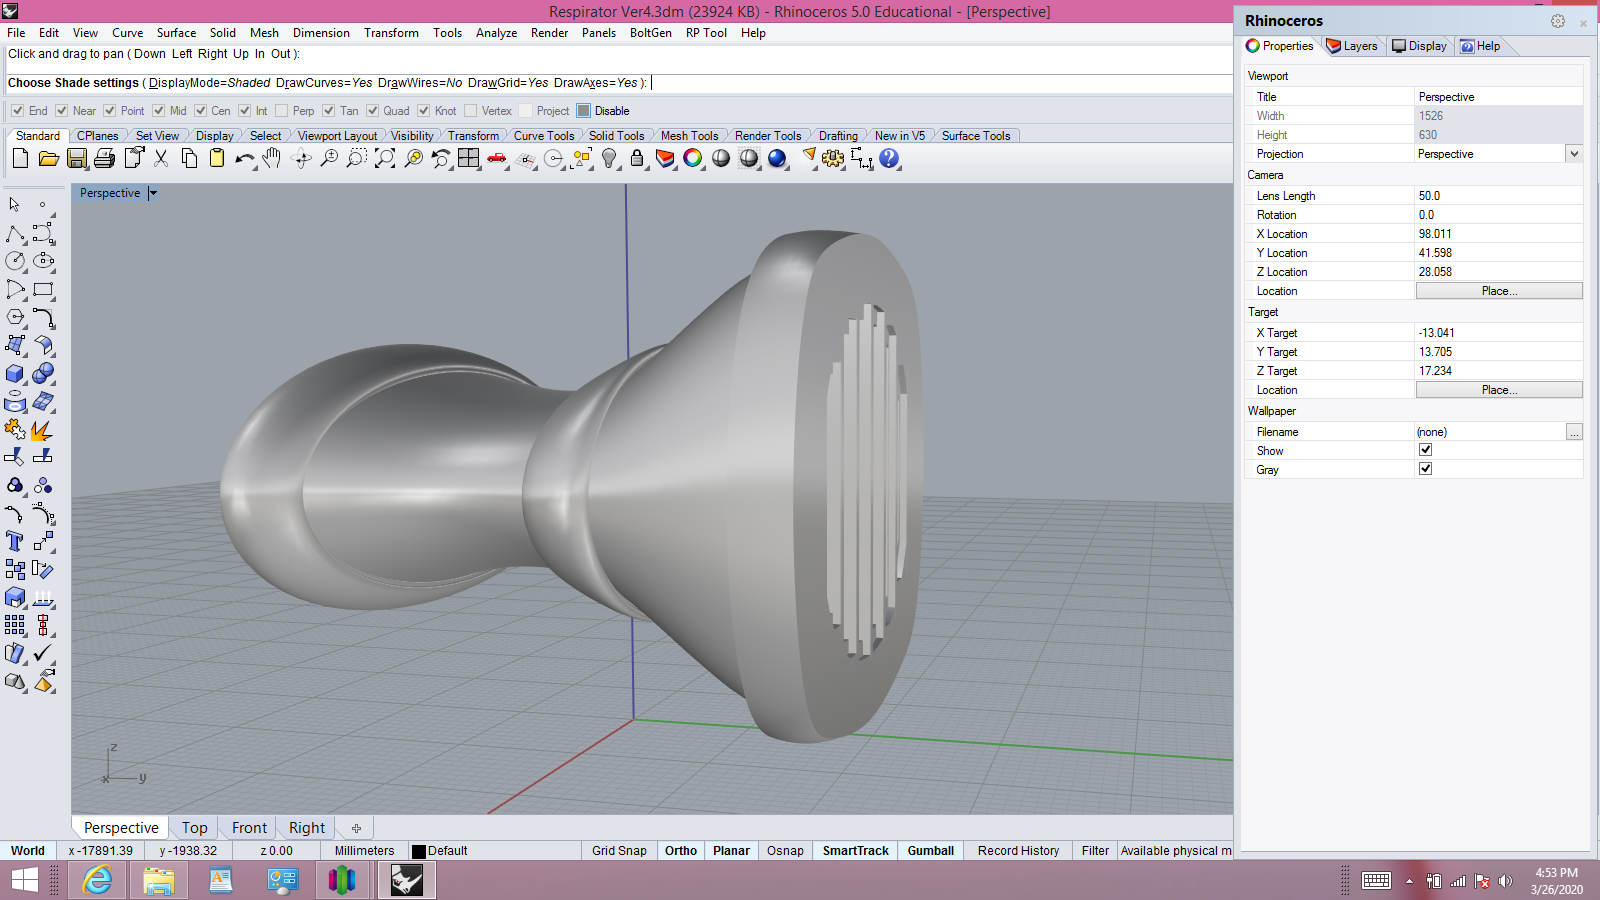Open Options with the gear icon
Viewport: 1600px width, 900px height.
[x=833, y=158]
